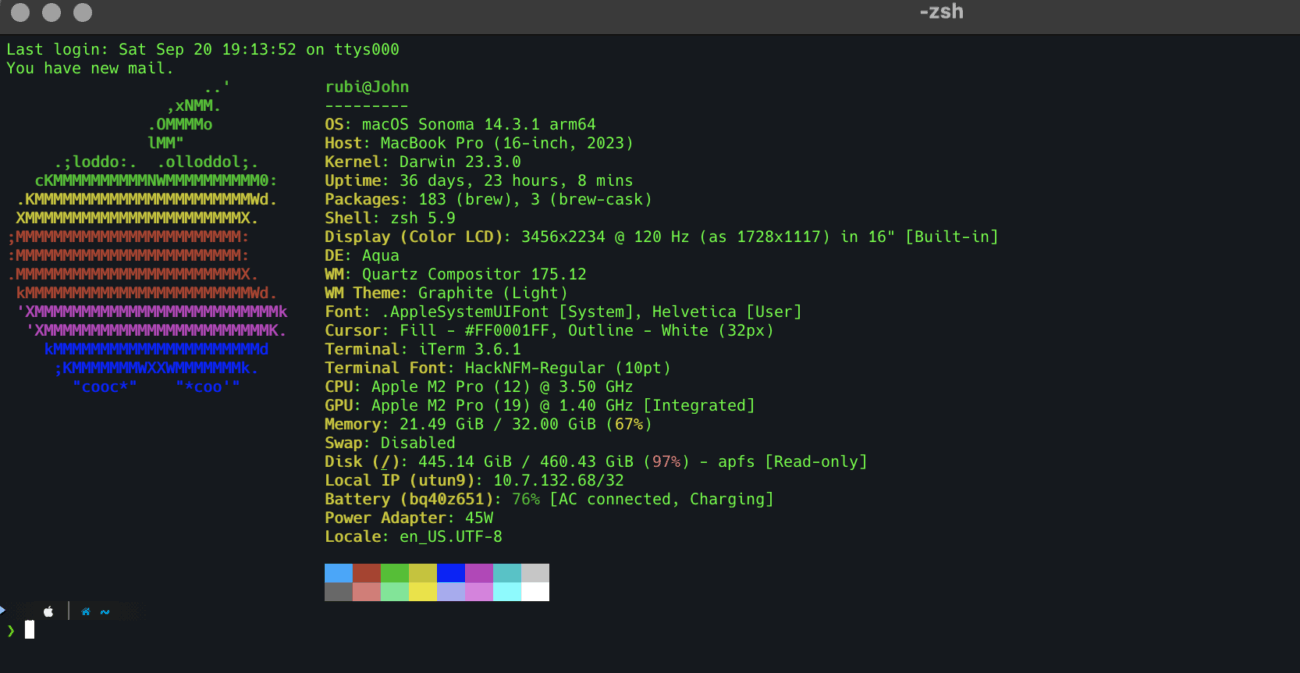The height and width of the screenshot is (673, 1300).
Task: Click the bright blue swatch in top row
Action: (451, 573)
